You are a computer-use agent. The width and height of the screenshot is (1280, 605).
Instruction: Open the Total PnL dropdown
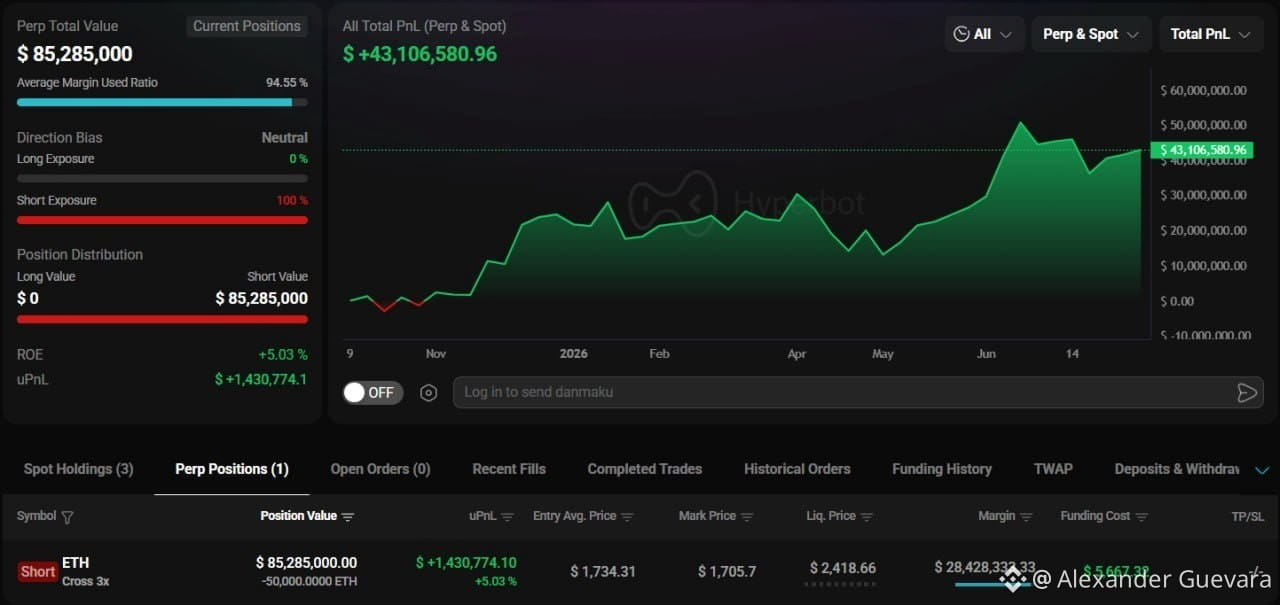(x=1210, y=34)
